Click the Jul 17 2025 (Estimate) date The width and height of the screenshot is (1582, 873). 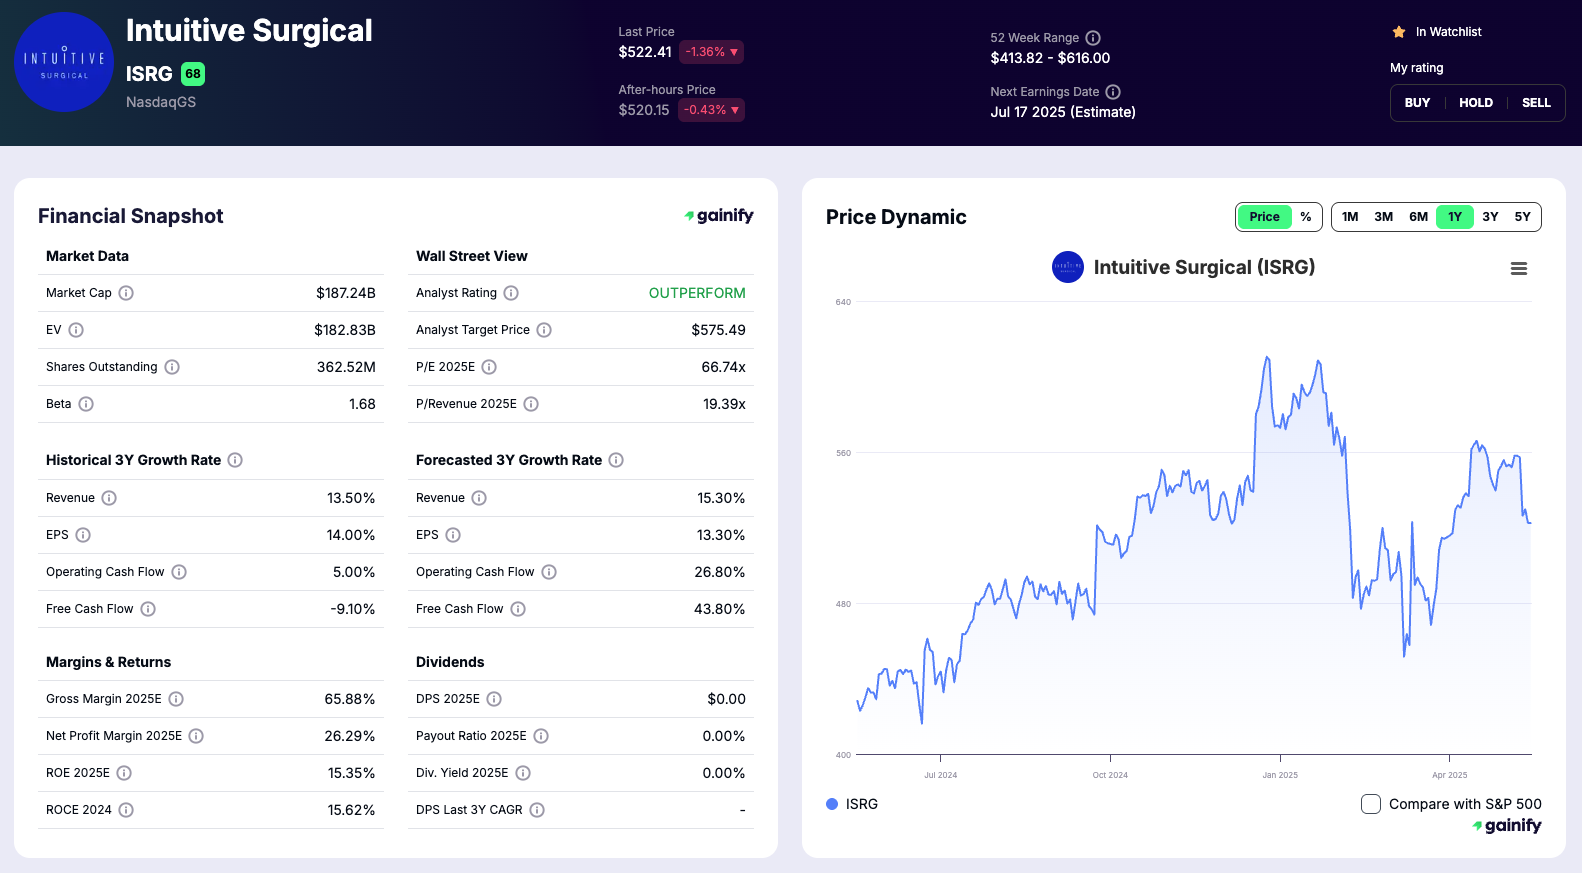coord(1063,112)
